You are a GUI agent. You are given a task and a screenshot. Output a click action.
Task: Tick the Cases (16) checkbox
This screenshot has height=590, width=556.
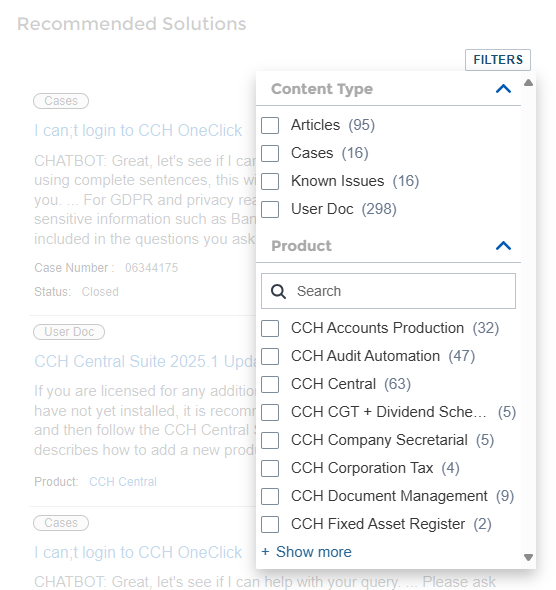270,153
